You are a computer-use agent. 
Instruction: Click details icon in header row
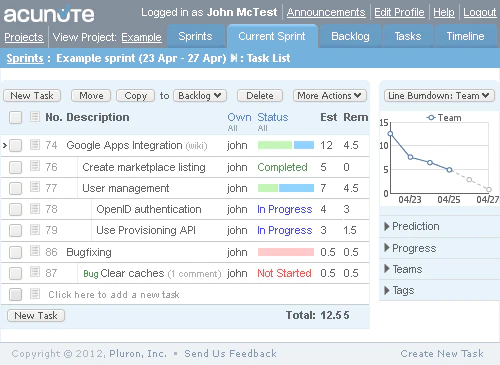coord(35,117)
